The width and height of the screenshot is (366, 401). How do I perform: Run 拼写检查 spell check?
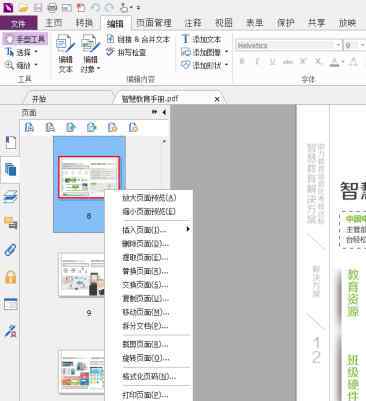(127, 52)
